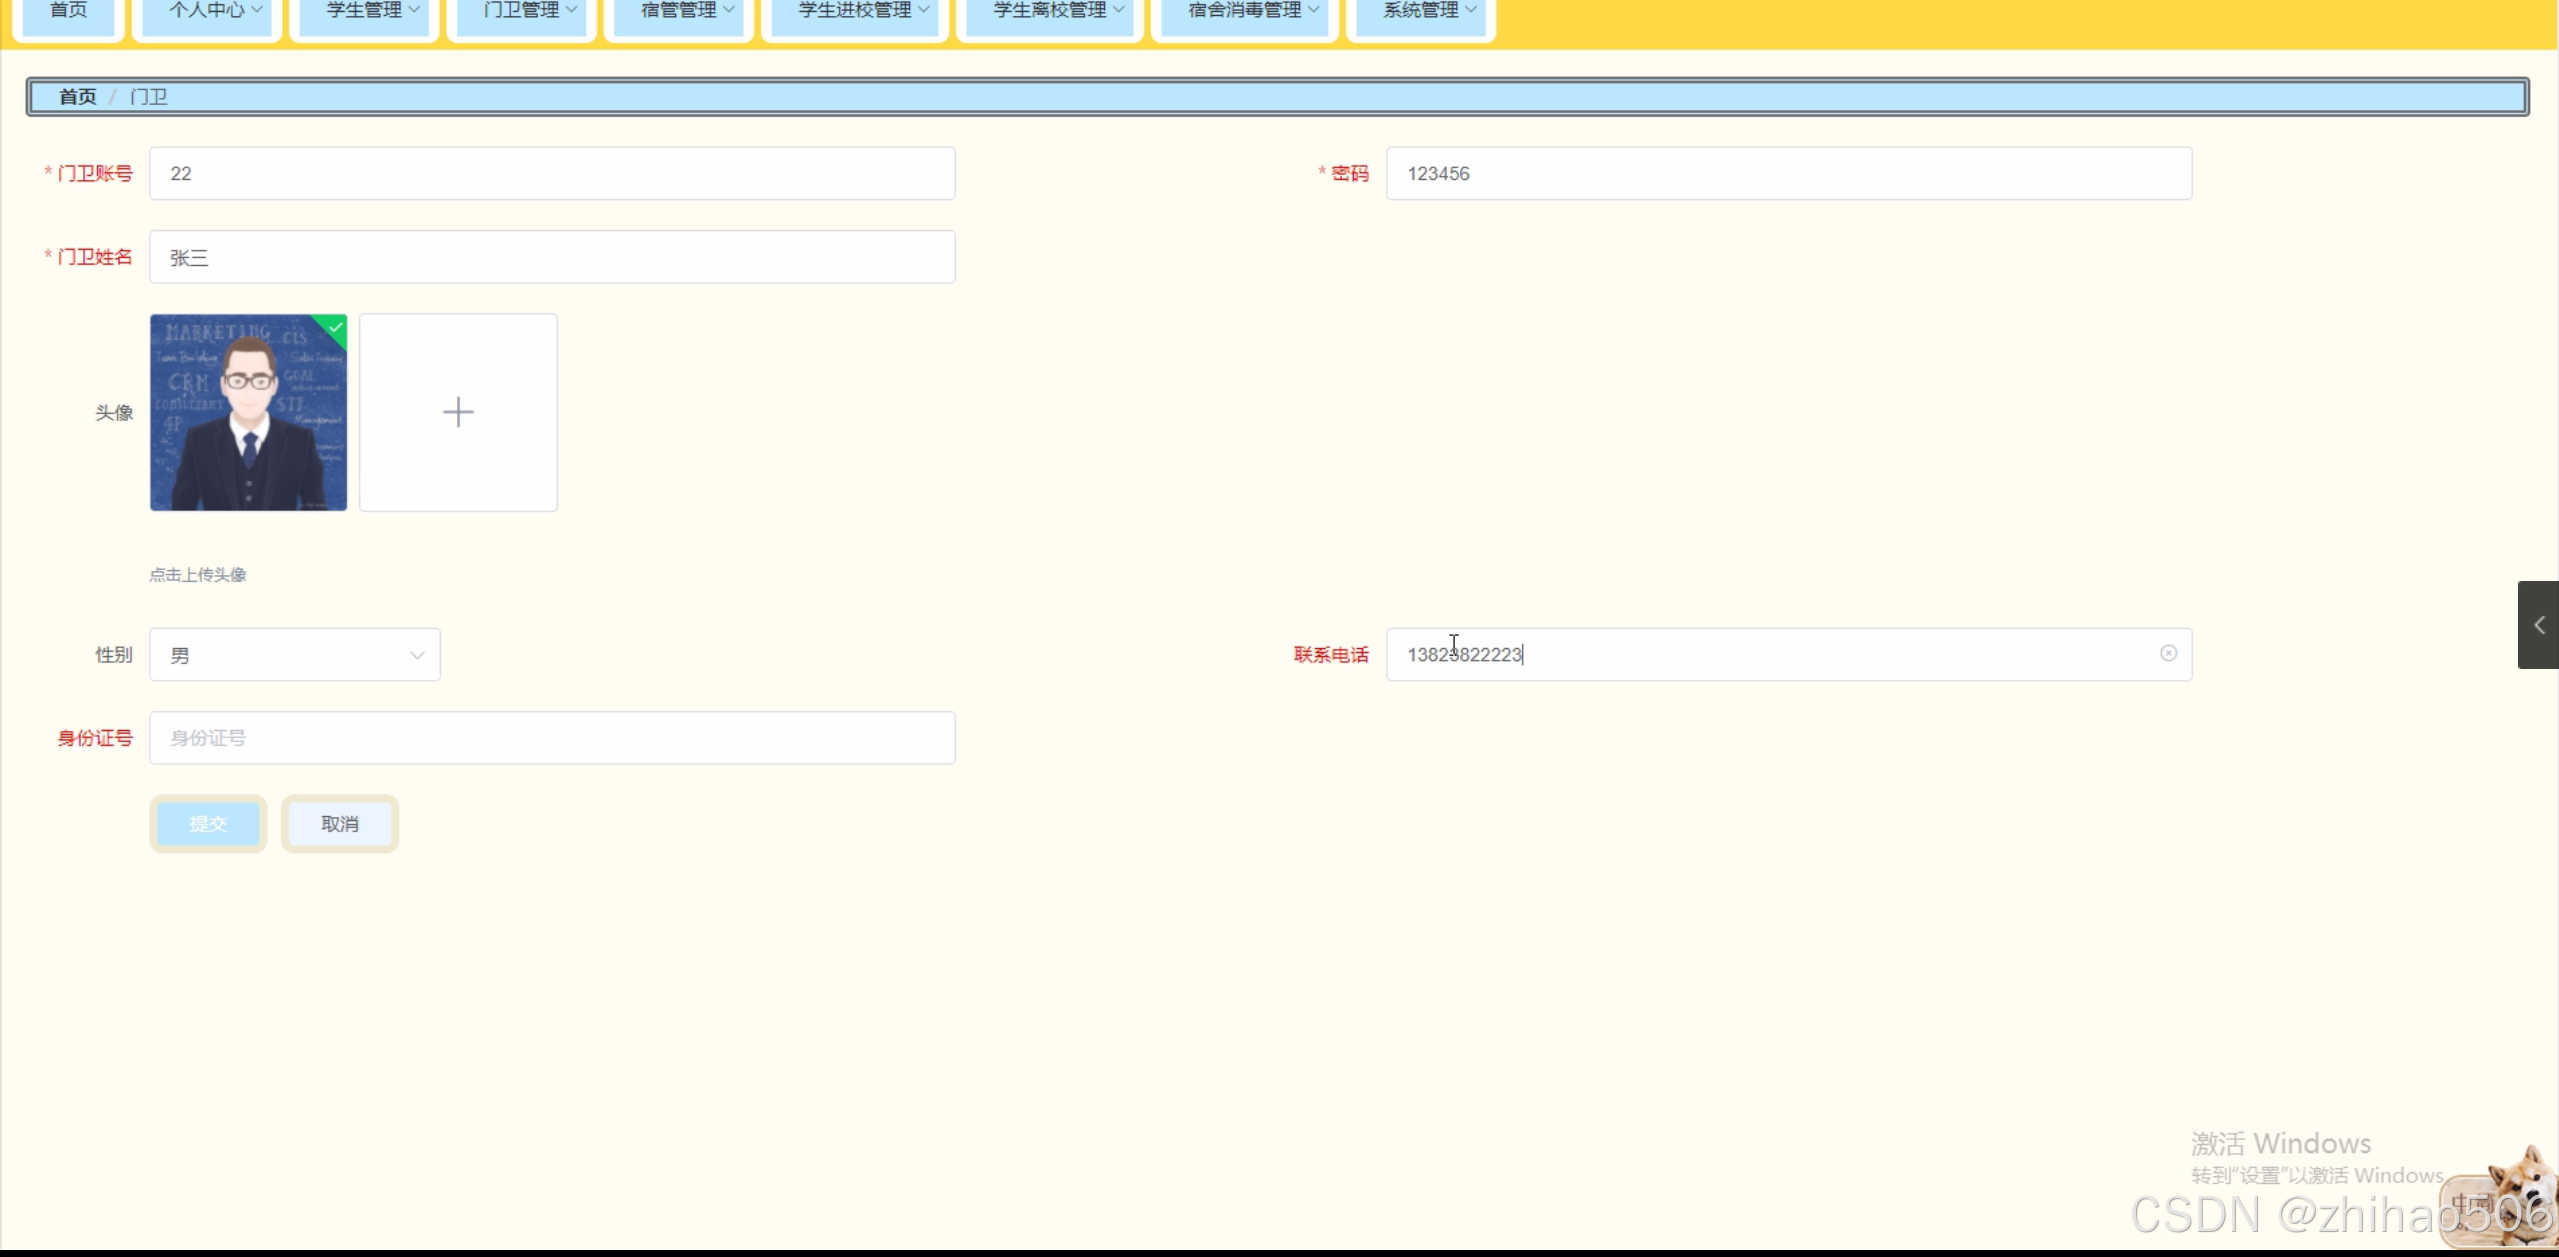This screenshot has height=1257, width=2559.
Task: Click the green checkmark on the avatar
Action: [336, 327]
